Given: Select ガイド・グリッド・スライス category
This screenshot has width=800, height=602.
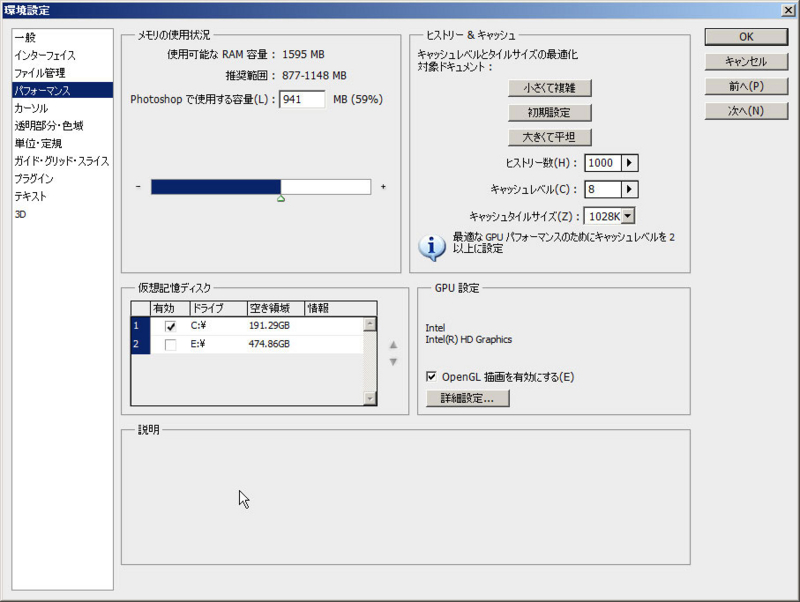Looking at the screenshot, I should [x=62, y=161].
